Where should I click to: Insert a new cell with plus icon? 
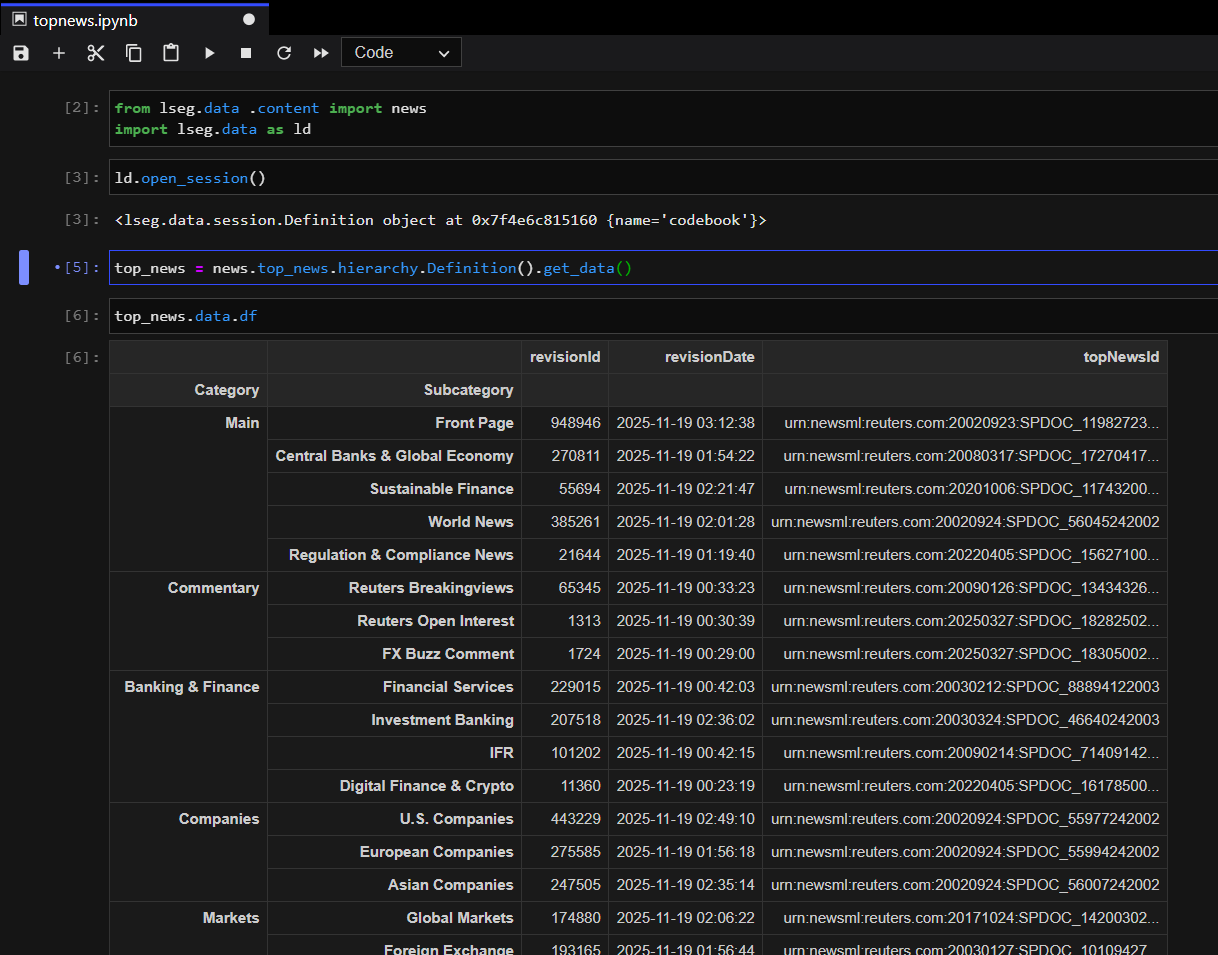(59, 53)
